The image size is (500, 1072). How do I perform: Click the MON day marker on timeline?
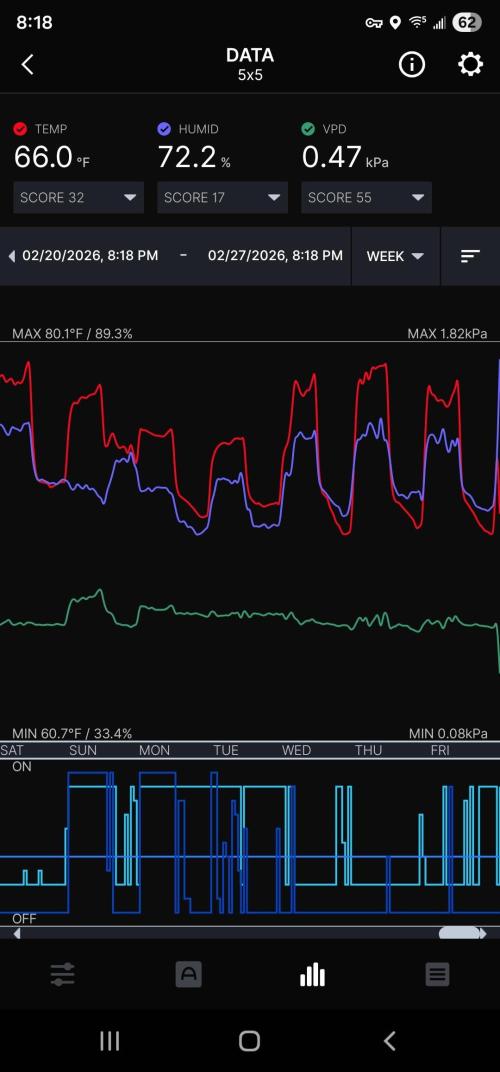[155, 751]
